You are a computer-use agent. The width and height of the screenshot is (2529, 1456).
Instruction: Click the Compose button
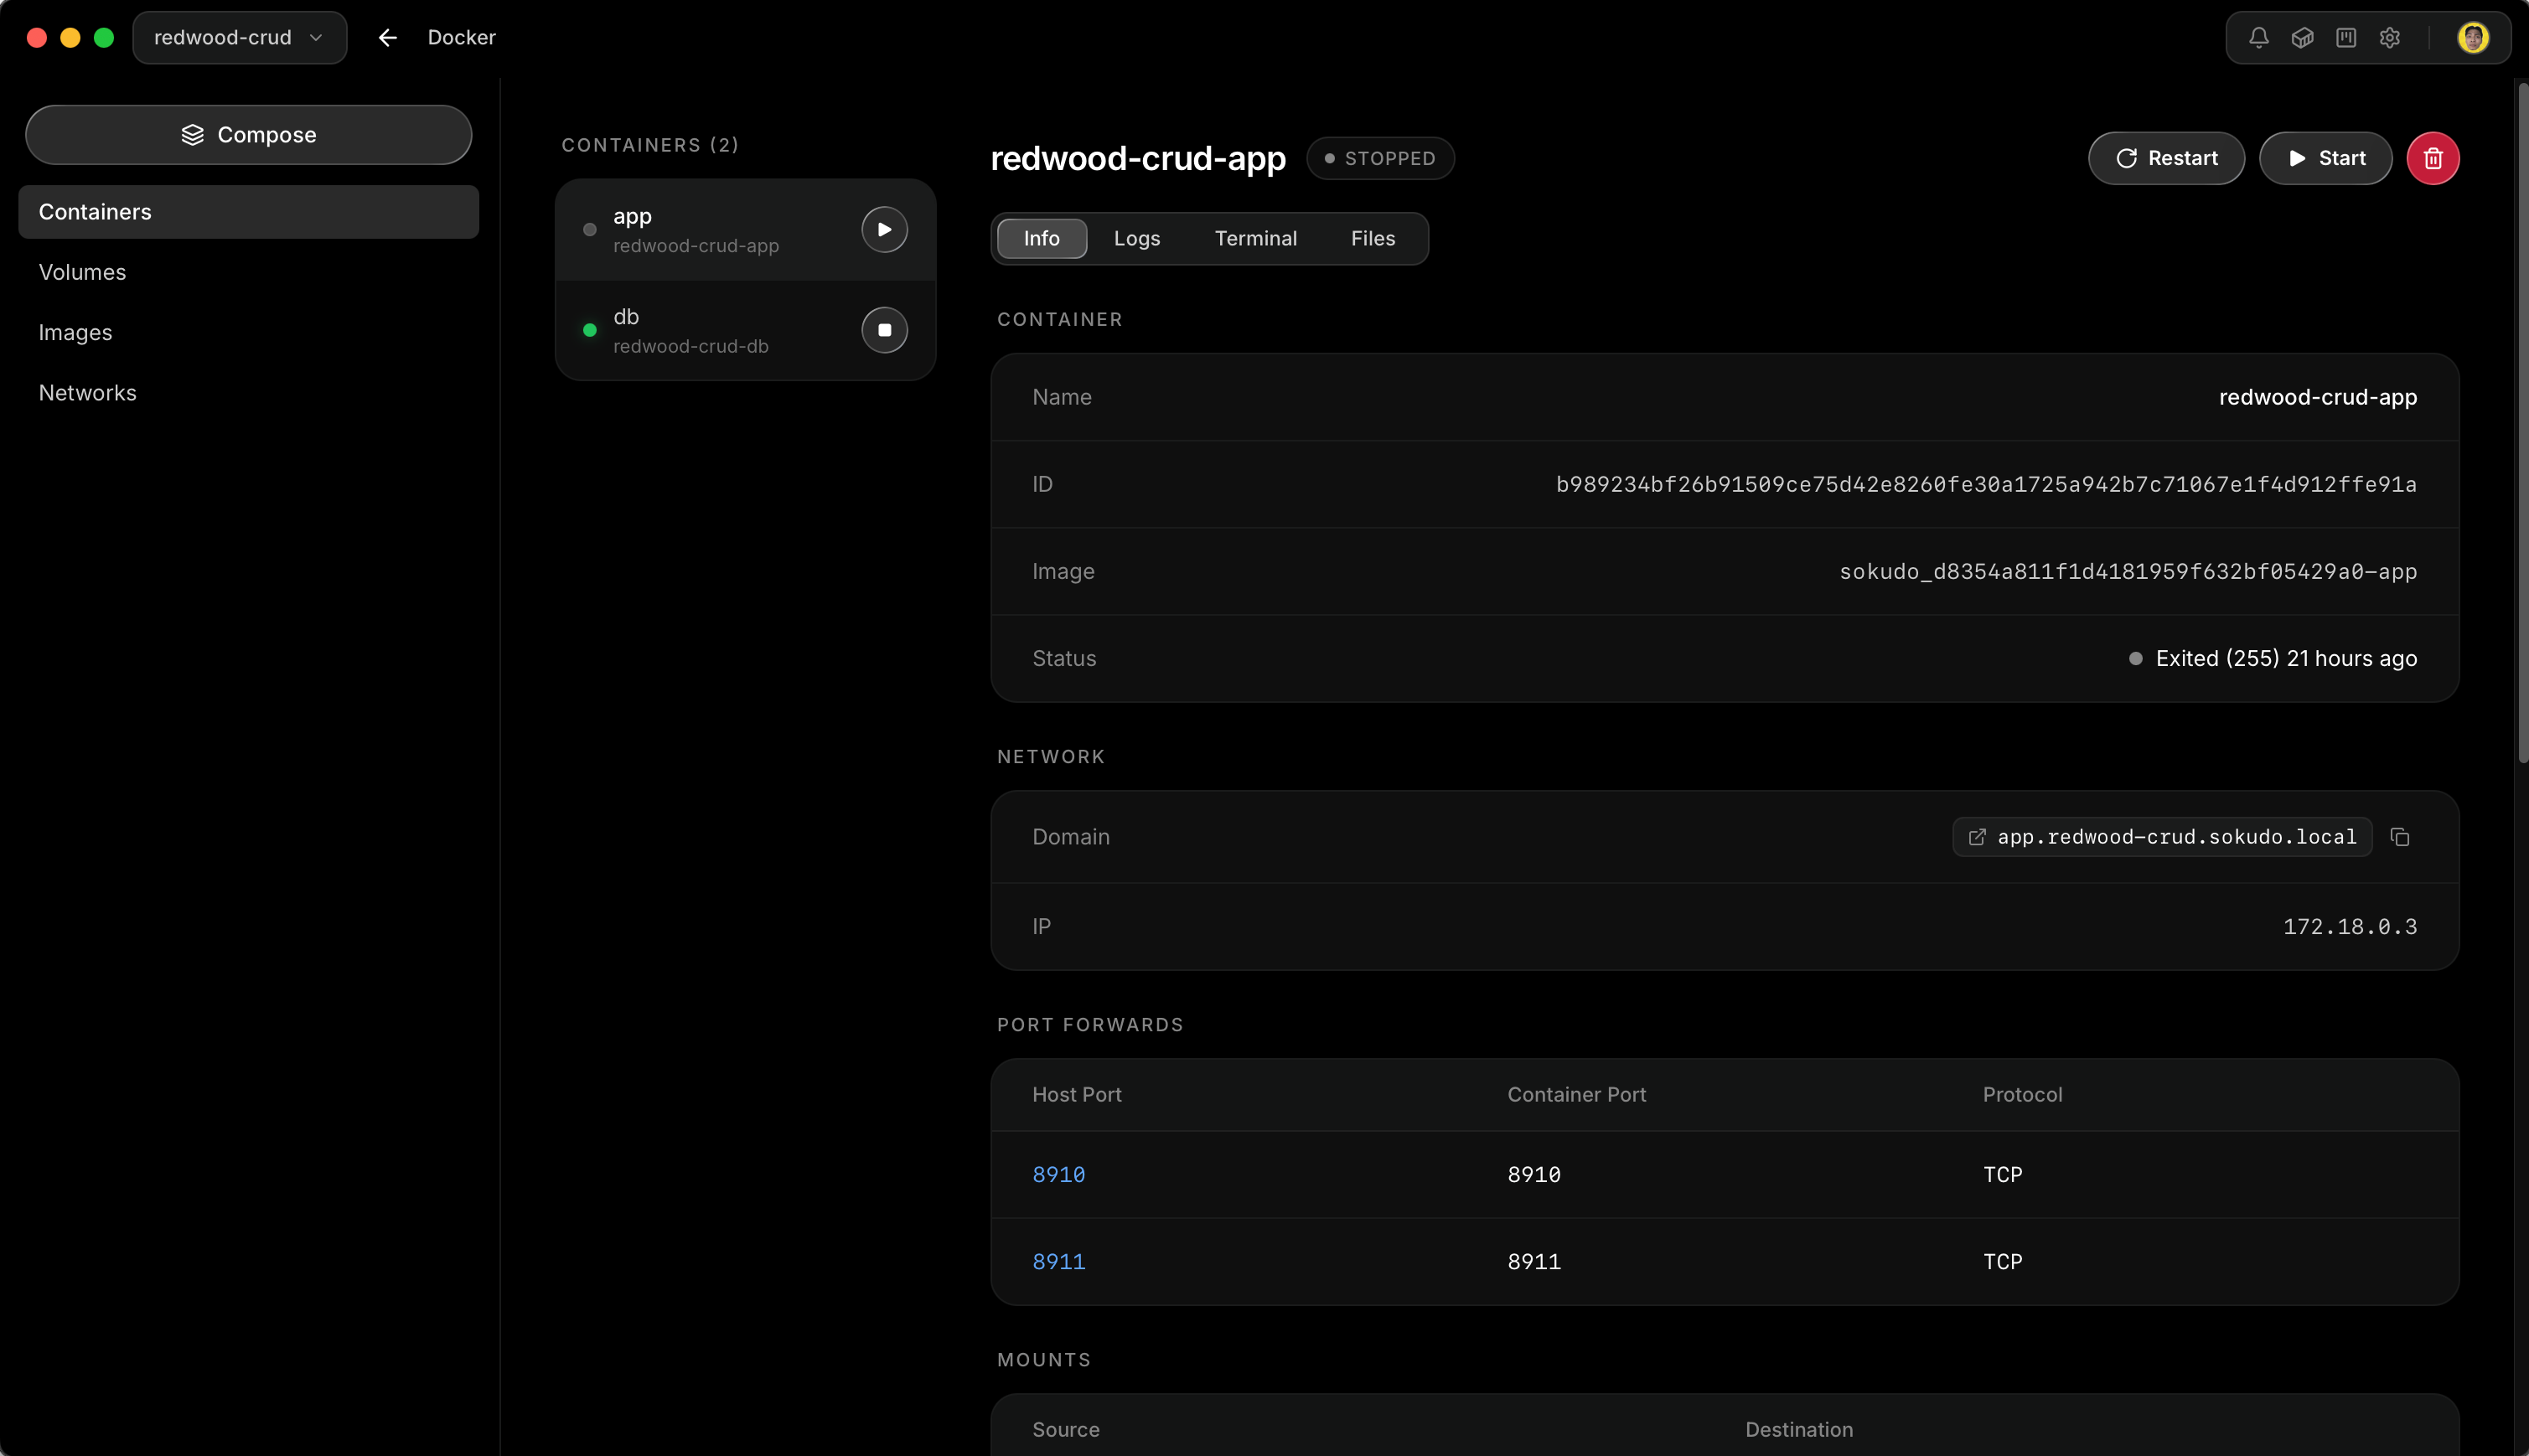(x=248, y=135)
